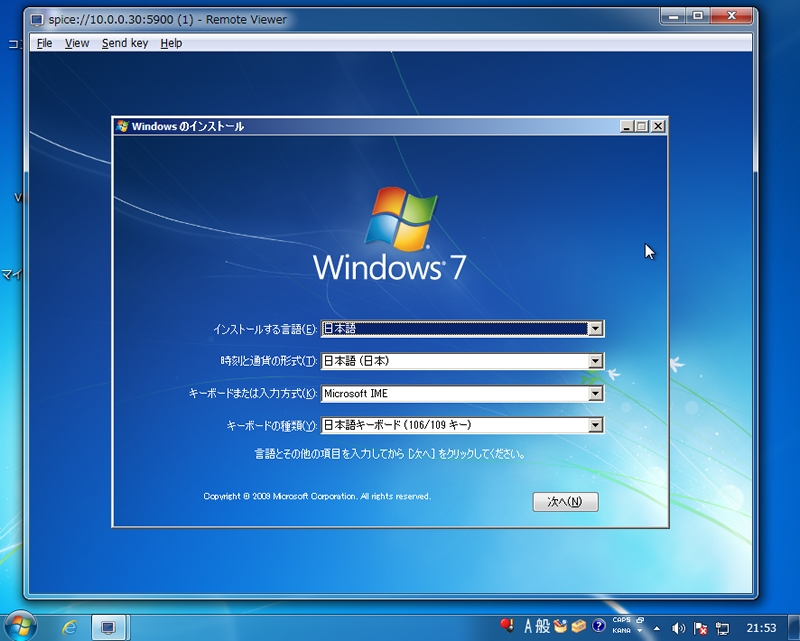Open the IME tools toolbox icon
The image size is (800, 641).
tap(579, 626)
